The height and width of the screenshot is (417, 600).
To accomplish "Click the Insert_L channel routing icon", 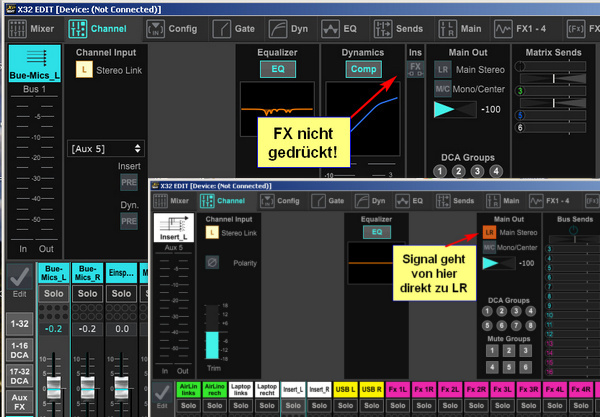I will pyautogui.click(x=174, y=227).
